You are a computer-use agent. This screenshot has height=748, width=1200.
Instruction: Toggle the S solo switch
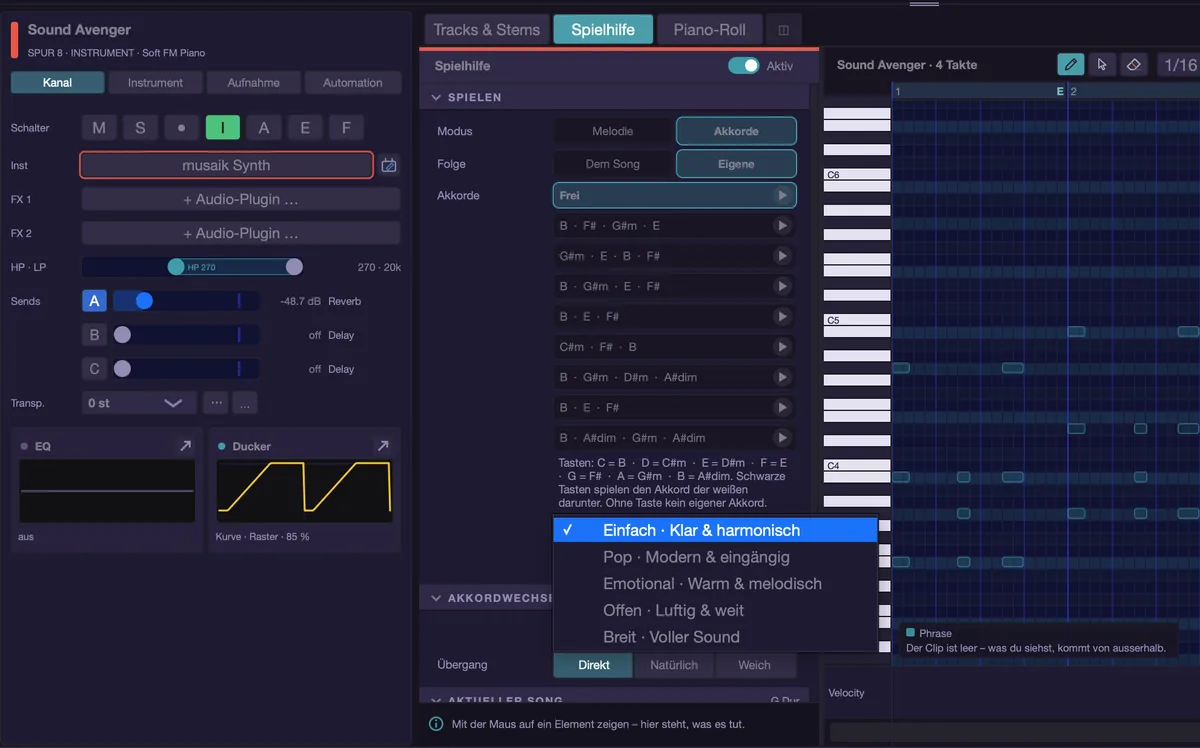tap(140, 128)
